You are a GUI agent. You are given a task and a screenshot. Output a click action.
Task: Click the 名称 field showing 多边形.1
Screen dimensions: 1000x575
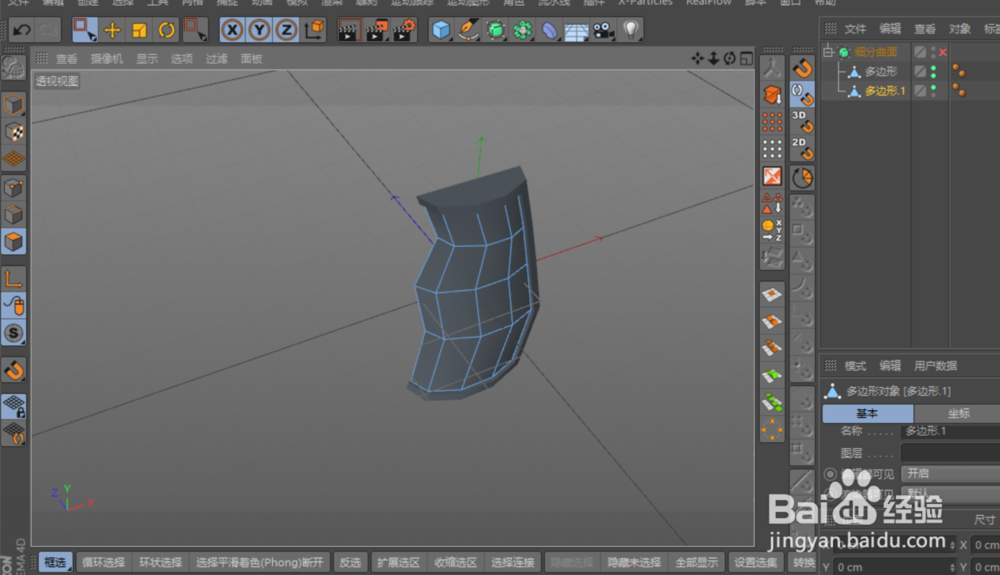coord(950,432)
